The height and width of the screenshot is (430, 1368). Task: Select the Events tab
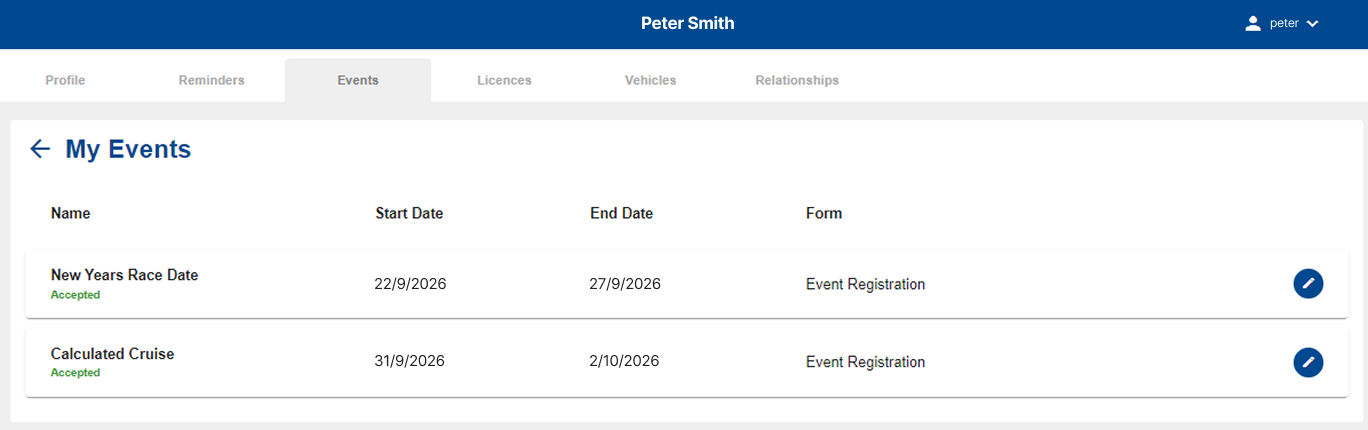358,80
